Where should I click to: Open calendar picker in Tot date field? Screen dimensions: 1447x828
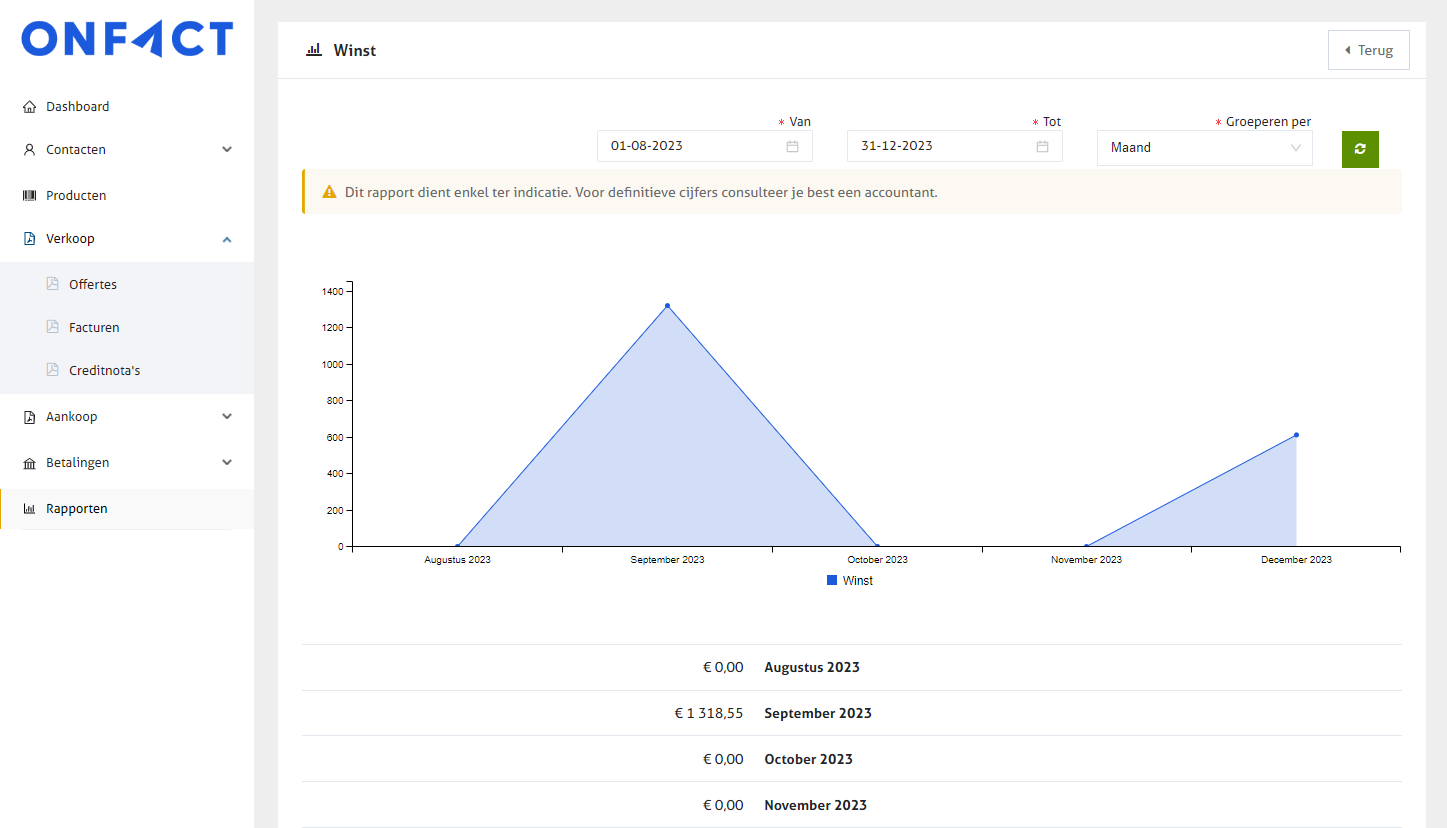tap(1042, 146)
